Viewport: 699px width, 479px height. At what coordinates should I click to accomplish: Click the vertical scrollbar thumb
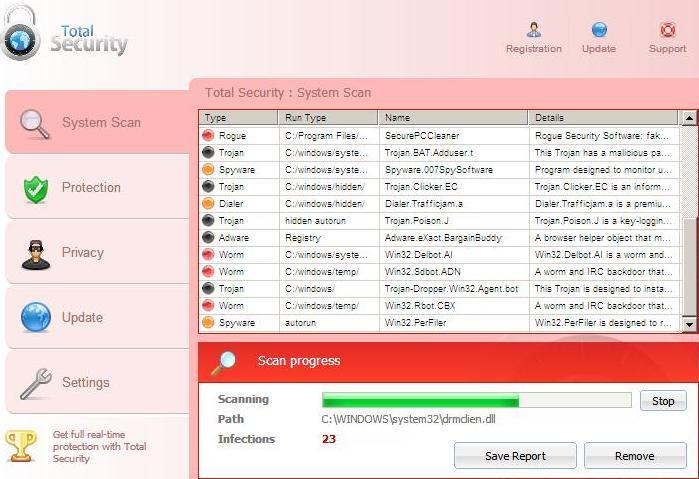(x=689, y=267)
